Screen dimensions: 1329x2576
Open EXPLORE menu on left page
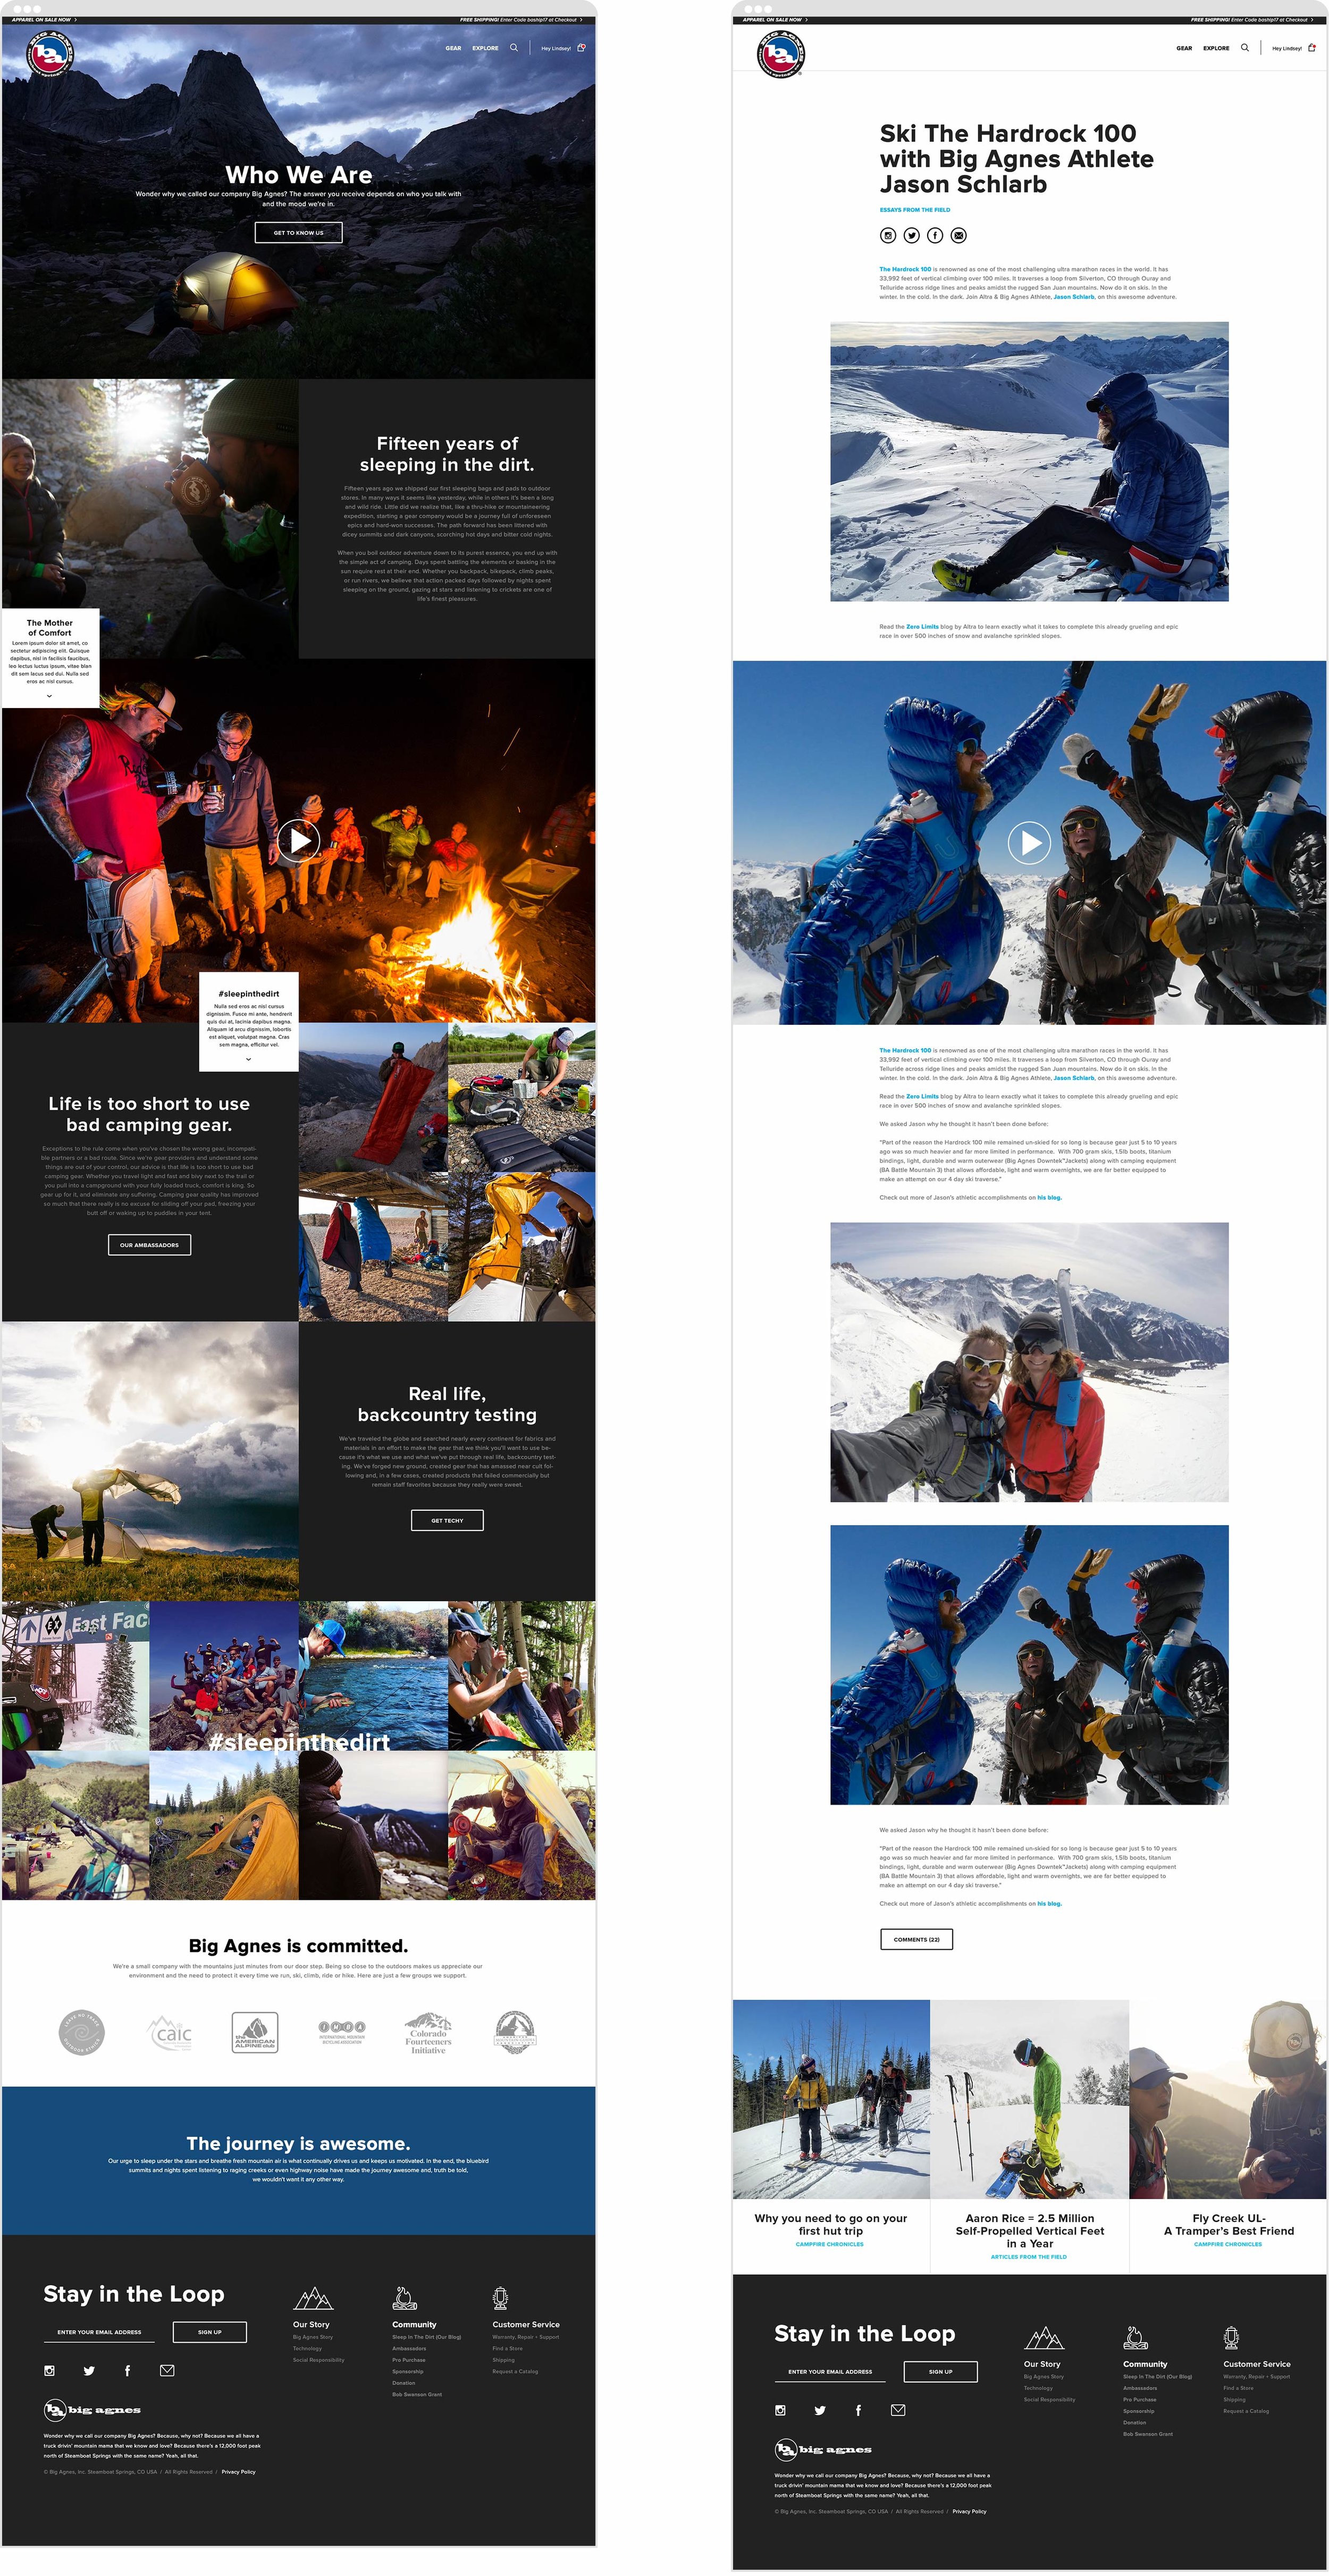(x=485, y=48)
